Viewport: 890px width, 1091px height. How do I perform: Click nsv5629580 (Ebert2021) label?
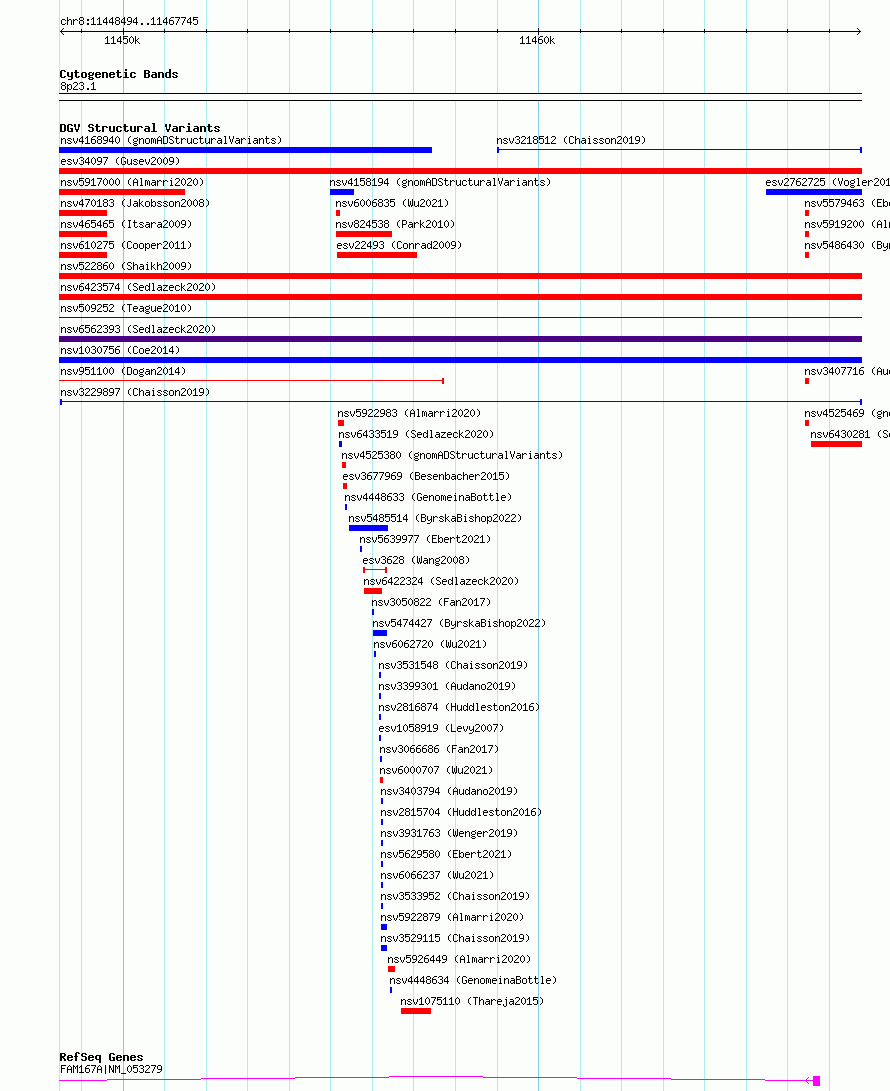(x=446, y=854)
